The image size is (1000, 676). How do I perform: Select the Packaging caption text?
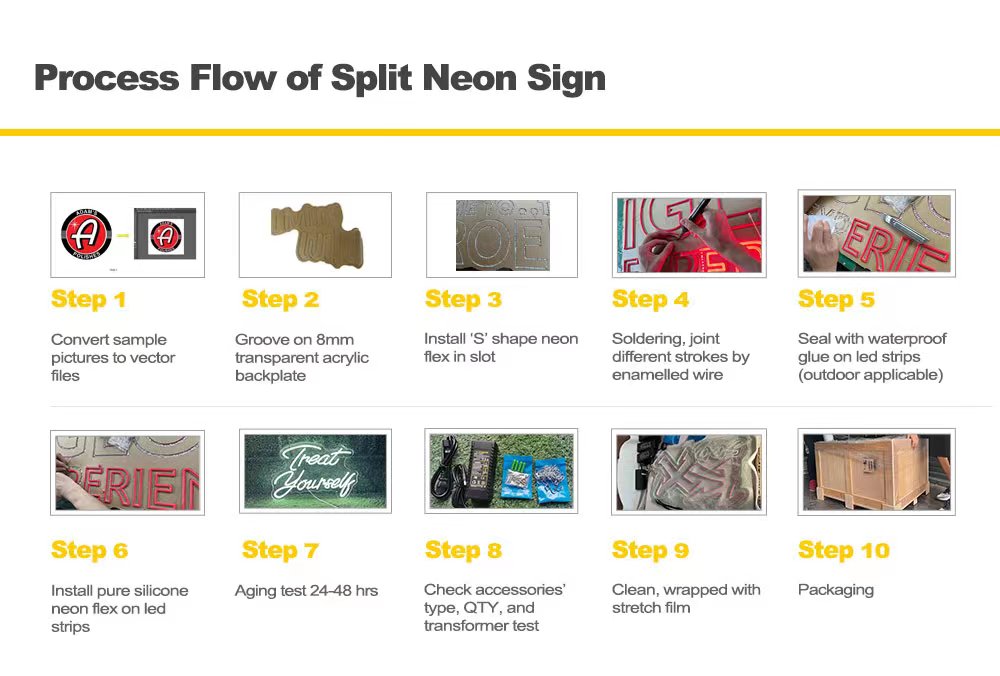[835, 591]
